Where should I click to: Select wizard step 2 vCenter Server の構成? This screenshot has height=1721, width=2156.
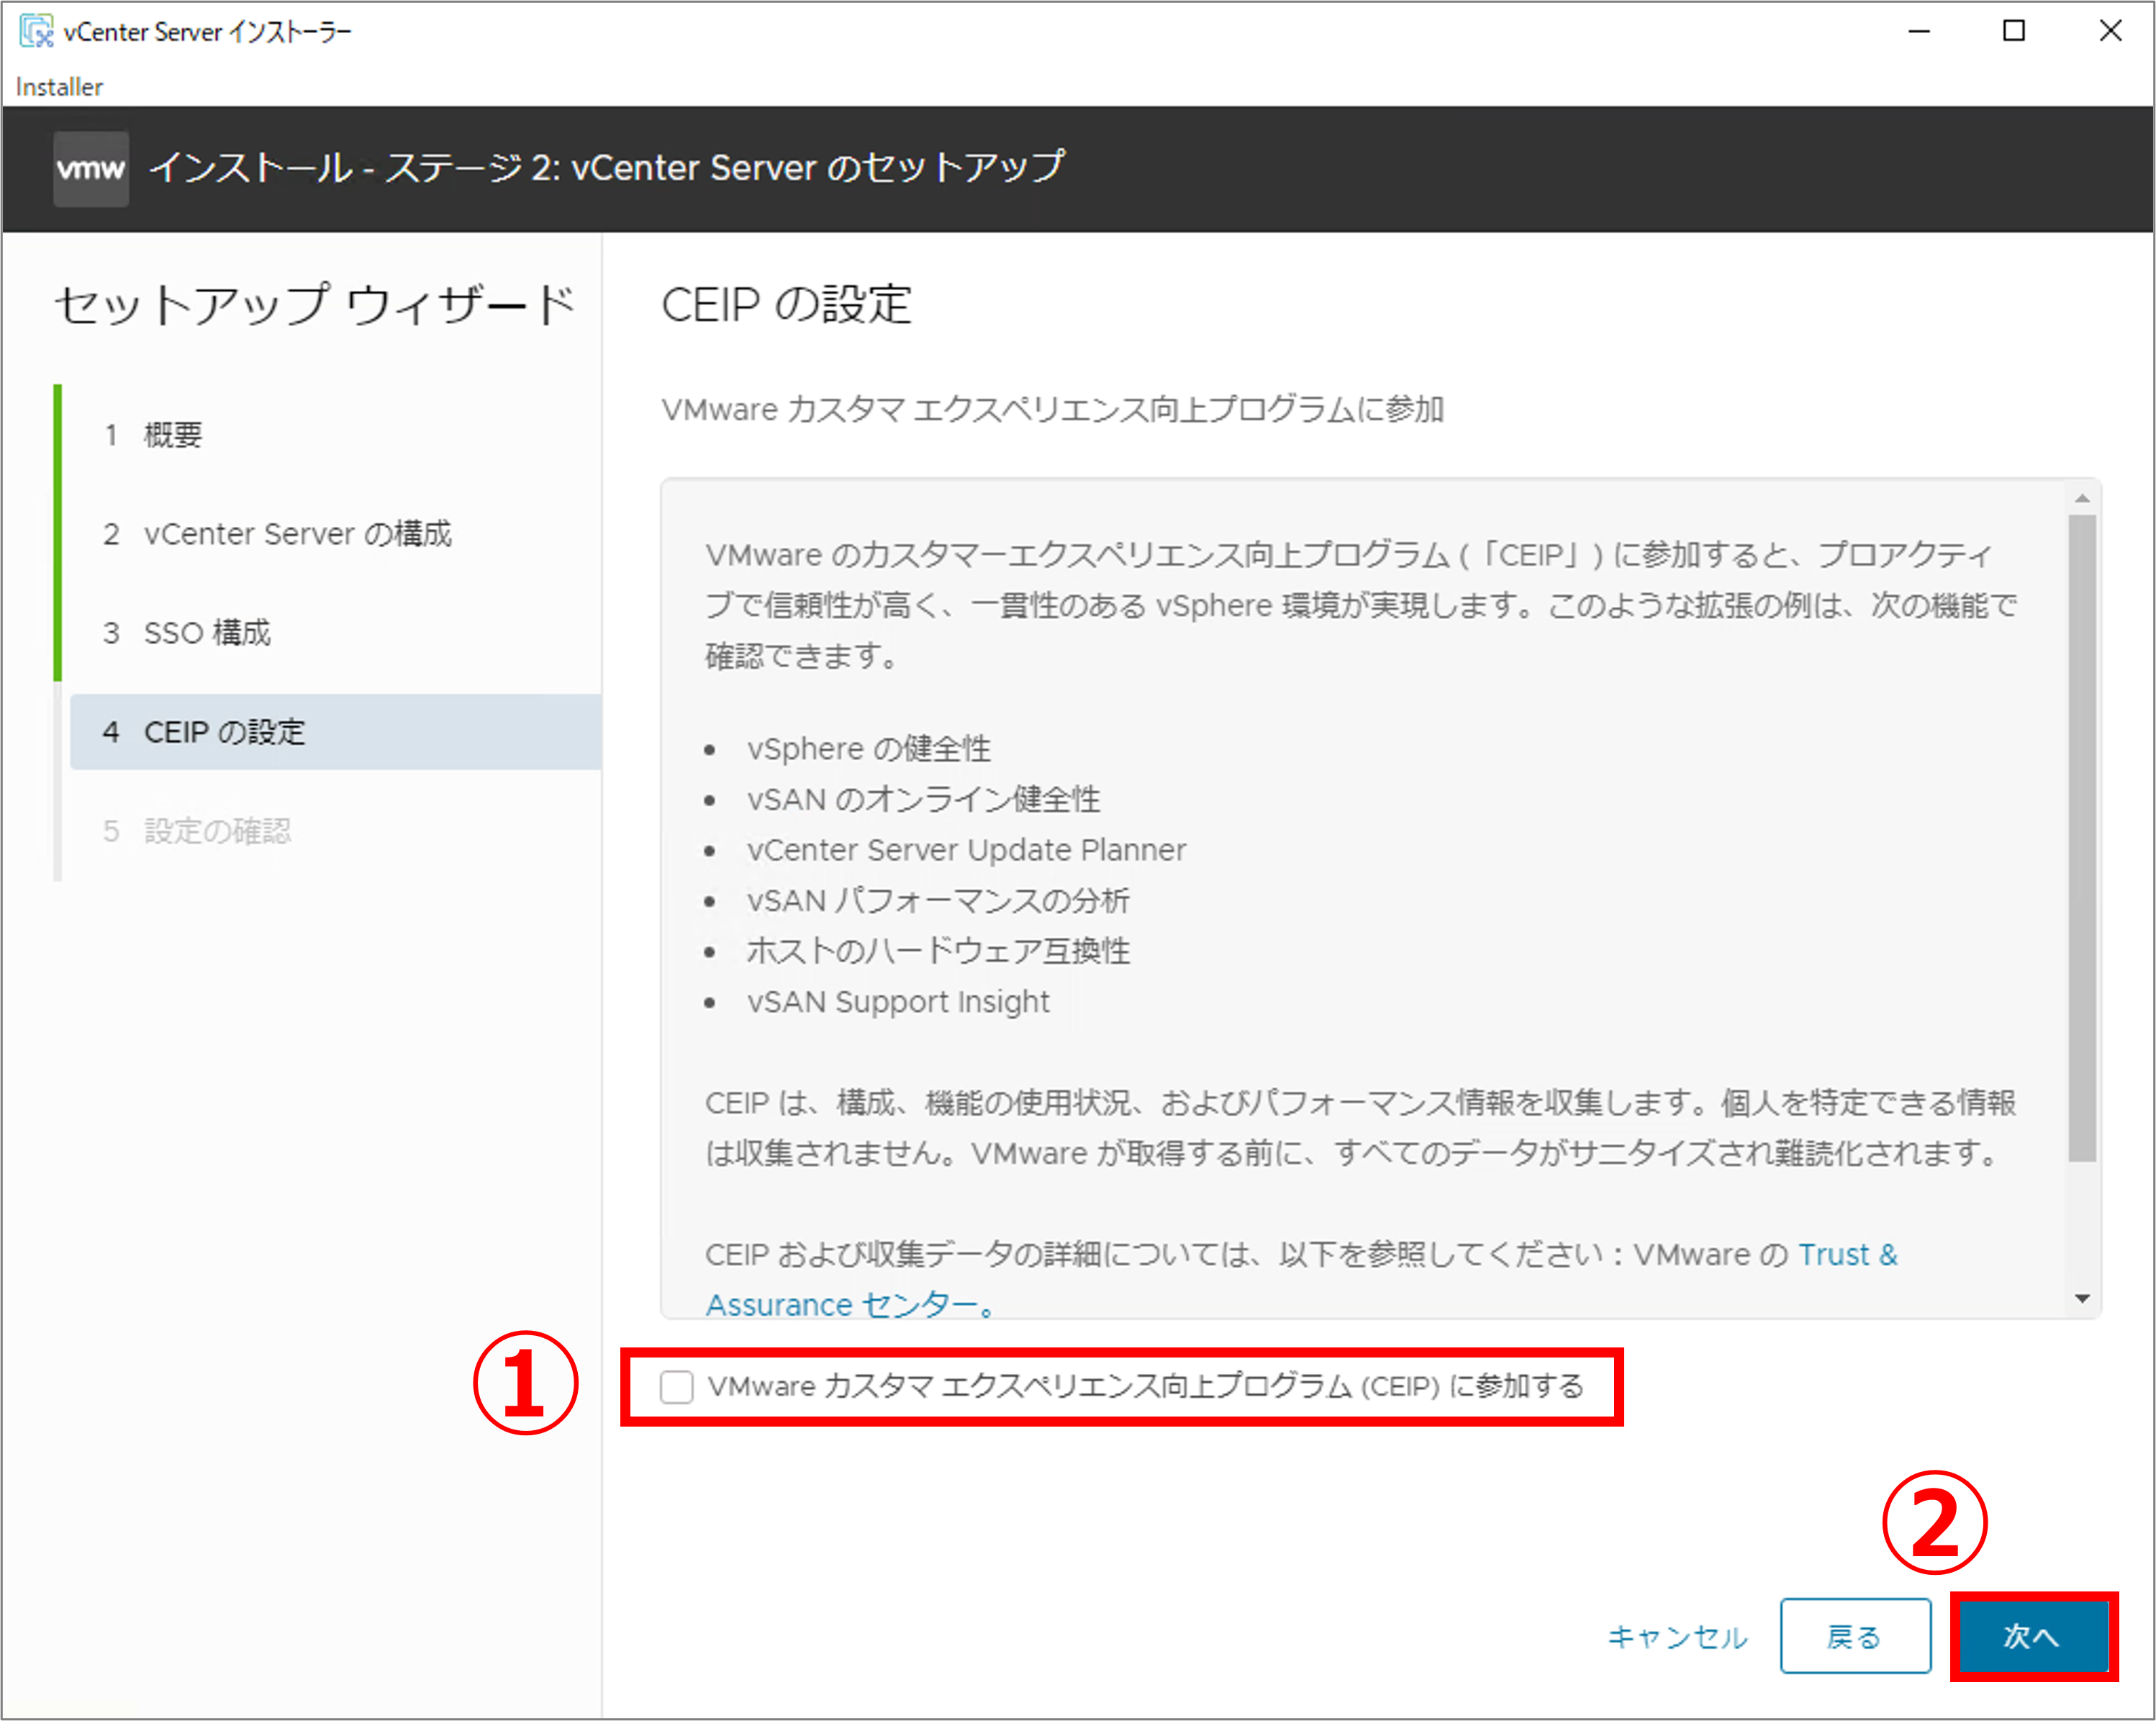coord(277,534)
